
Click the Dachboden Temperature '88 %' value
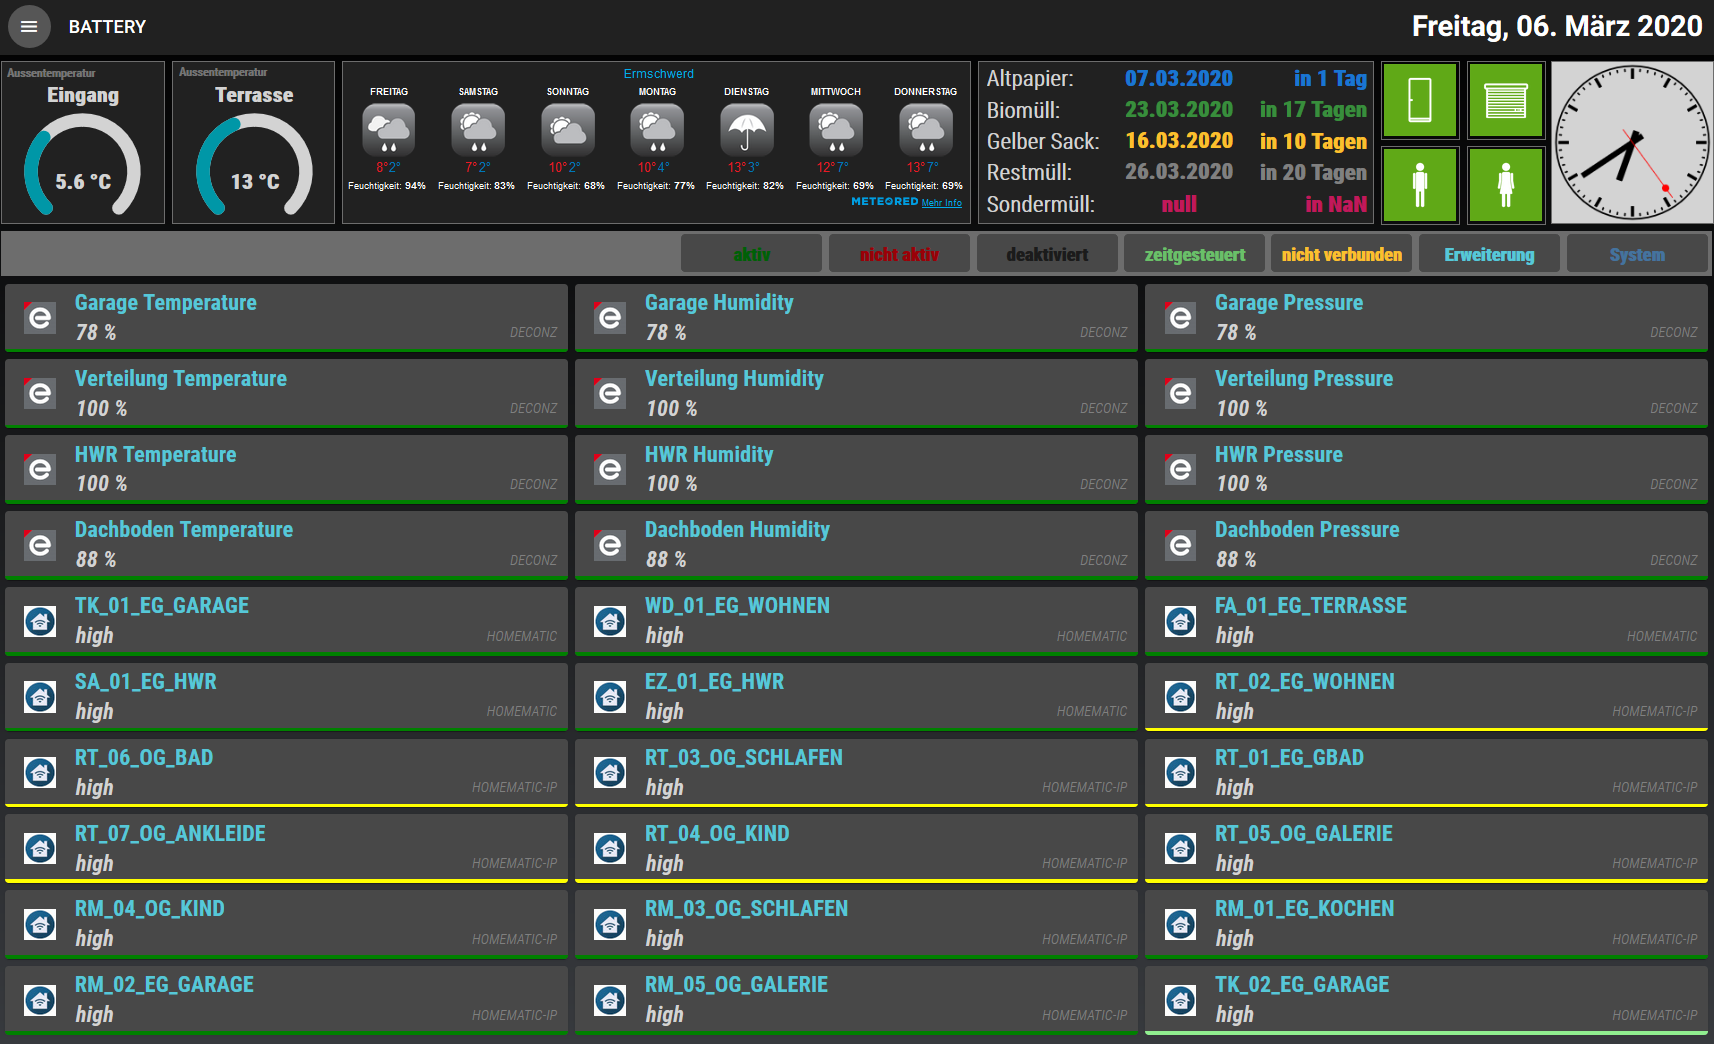click(96, 559)
